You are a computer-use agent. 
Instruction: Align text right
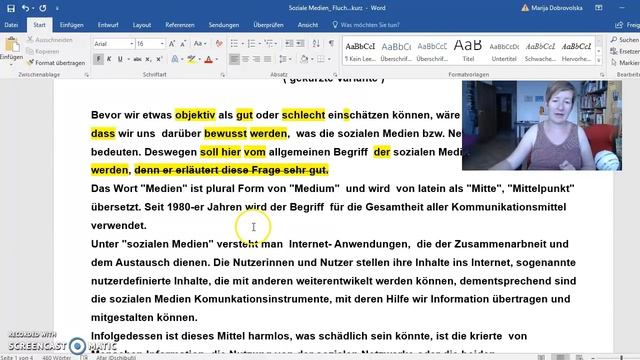[256, 60]
